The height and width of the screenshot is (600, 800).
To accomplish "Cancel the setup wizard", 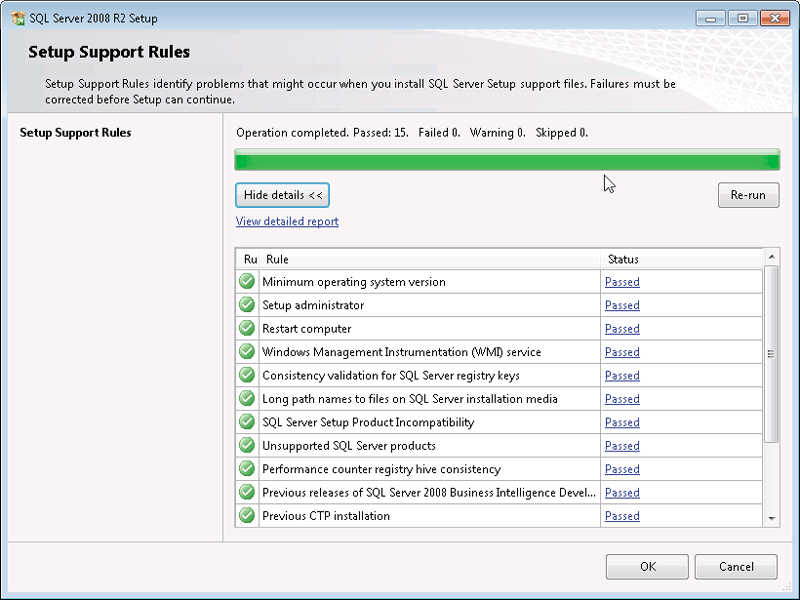I will pos(736,567).
